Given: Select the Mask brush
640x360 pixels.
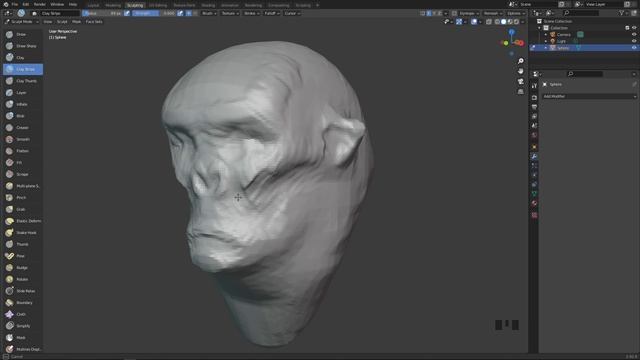Looking at the screenshot, I should pyautogui.click(x=22, y=338).
